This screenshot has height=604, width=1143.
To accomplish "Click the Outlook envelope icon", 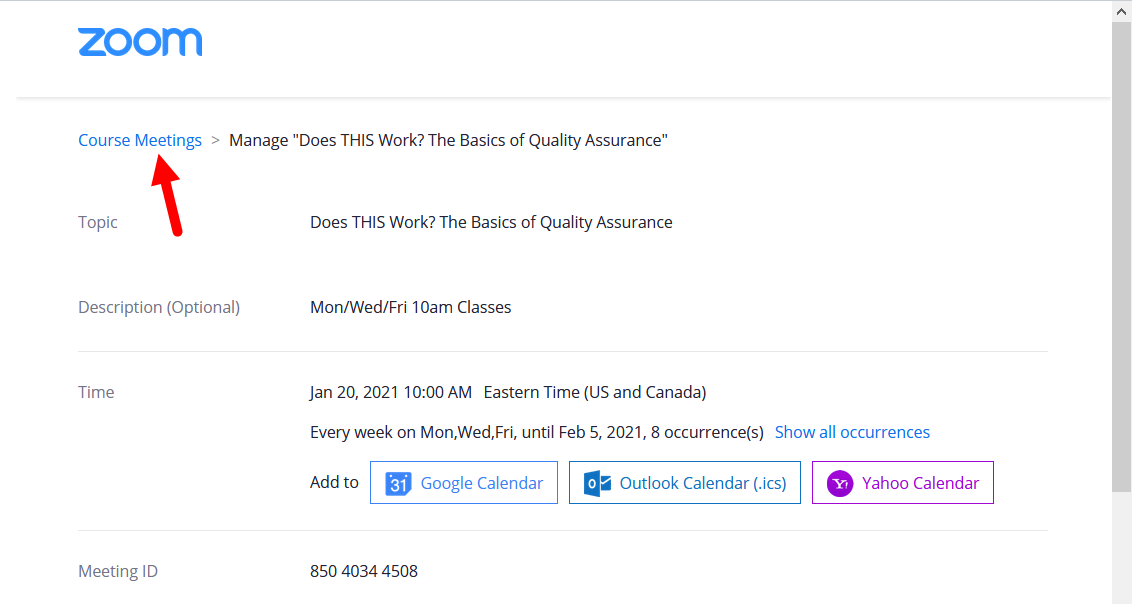I will pyautogui.click(x=597, y=483).
